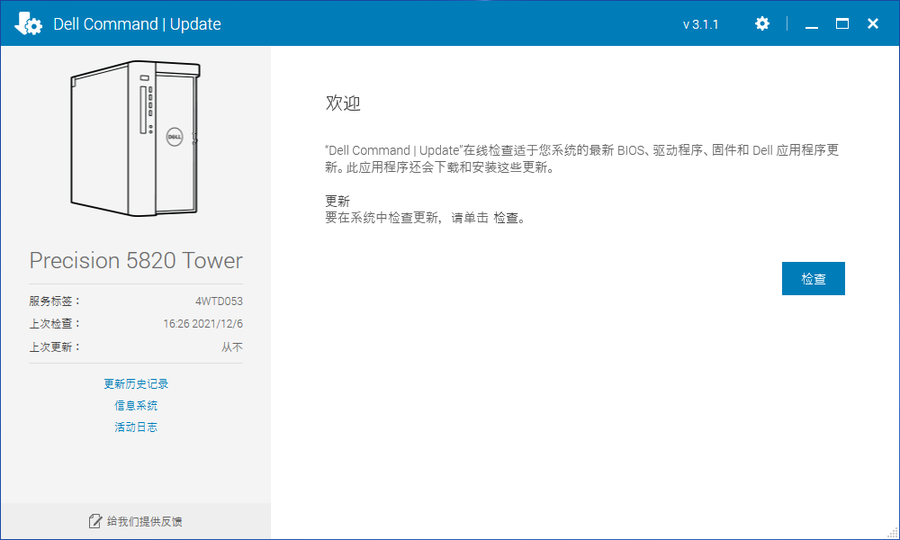Open the 更新历史记录 link
This screenshot has height=540, width=900.
click(135, 384)
